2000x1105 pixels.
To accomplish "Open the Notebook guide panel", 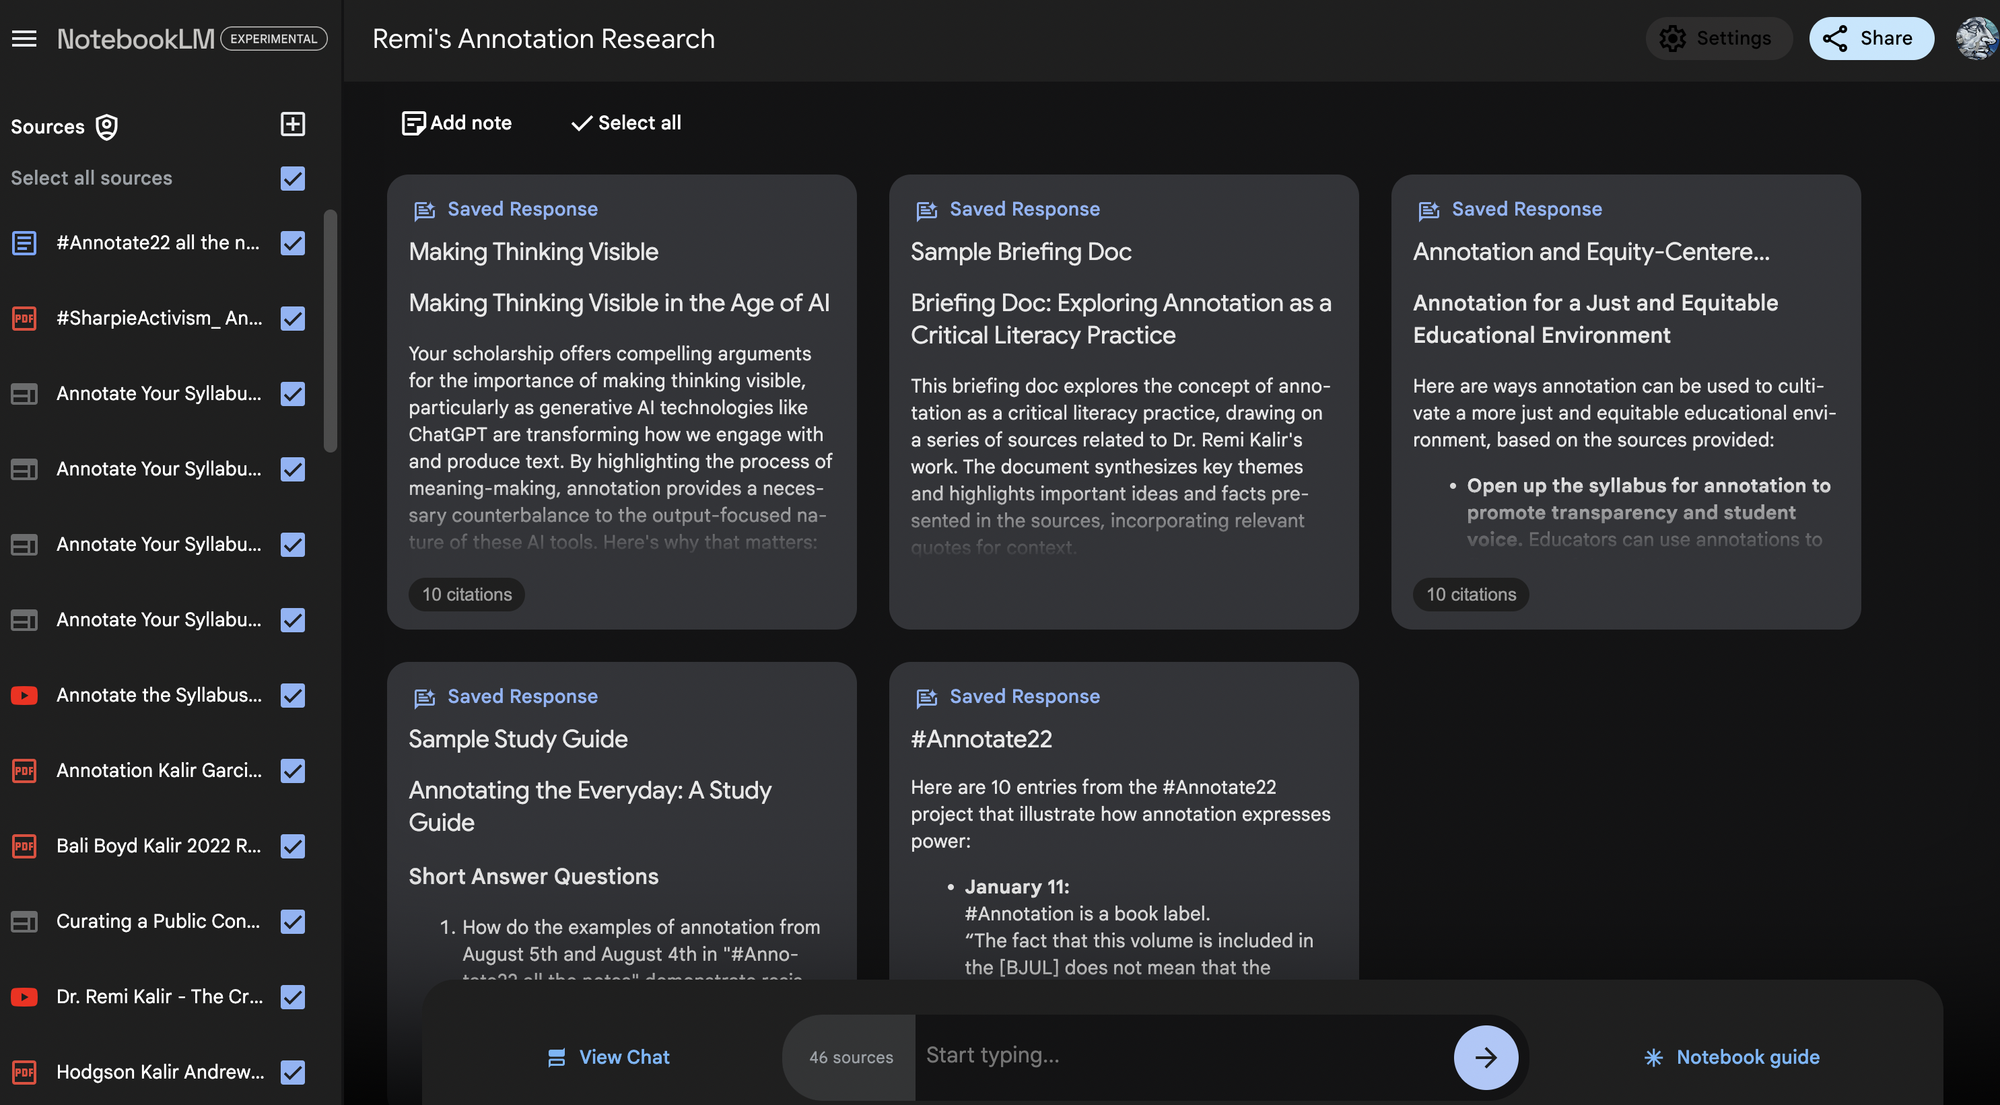I will 1732,1057.
